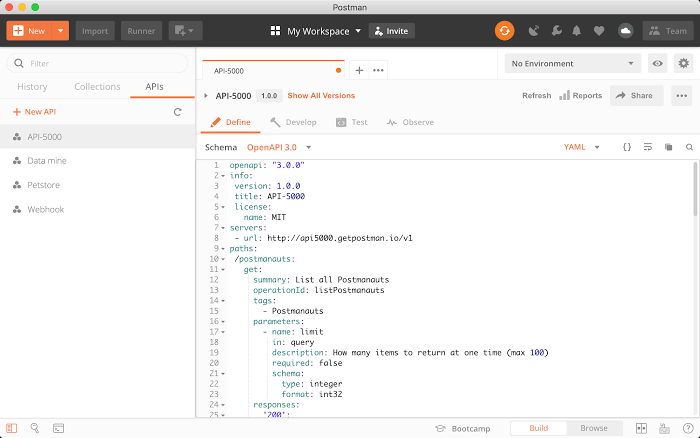Screen dimensions: 700x438
Task: Switch to Build mode
Action: point(538,428)
